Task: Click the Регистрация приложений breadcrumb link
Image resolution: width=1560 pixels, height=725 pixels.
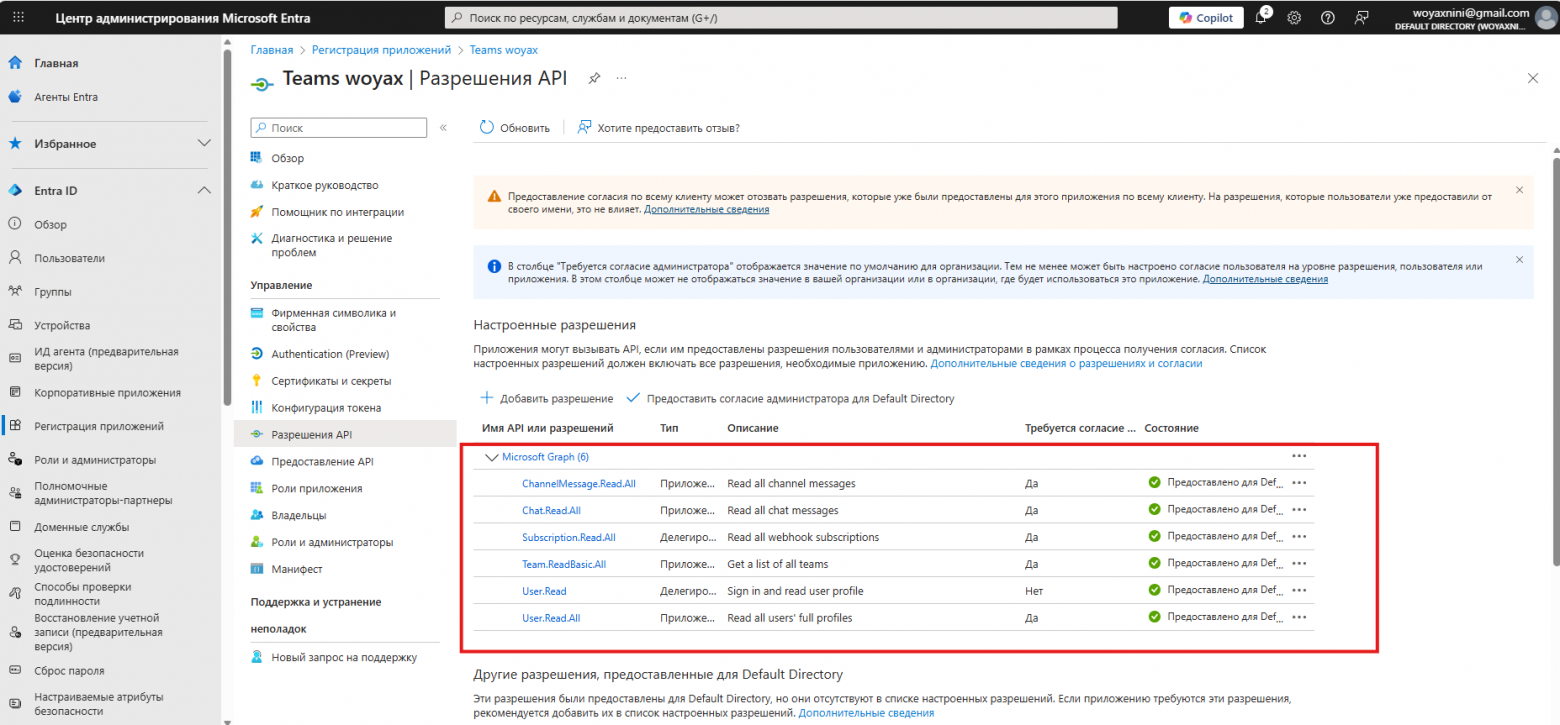Action: tap(381, 49)
